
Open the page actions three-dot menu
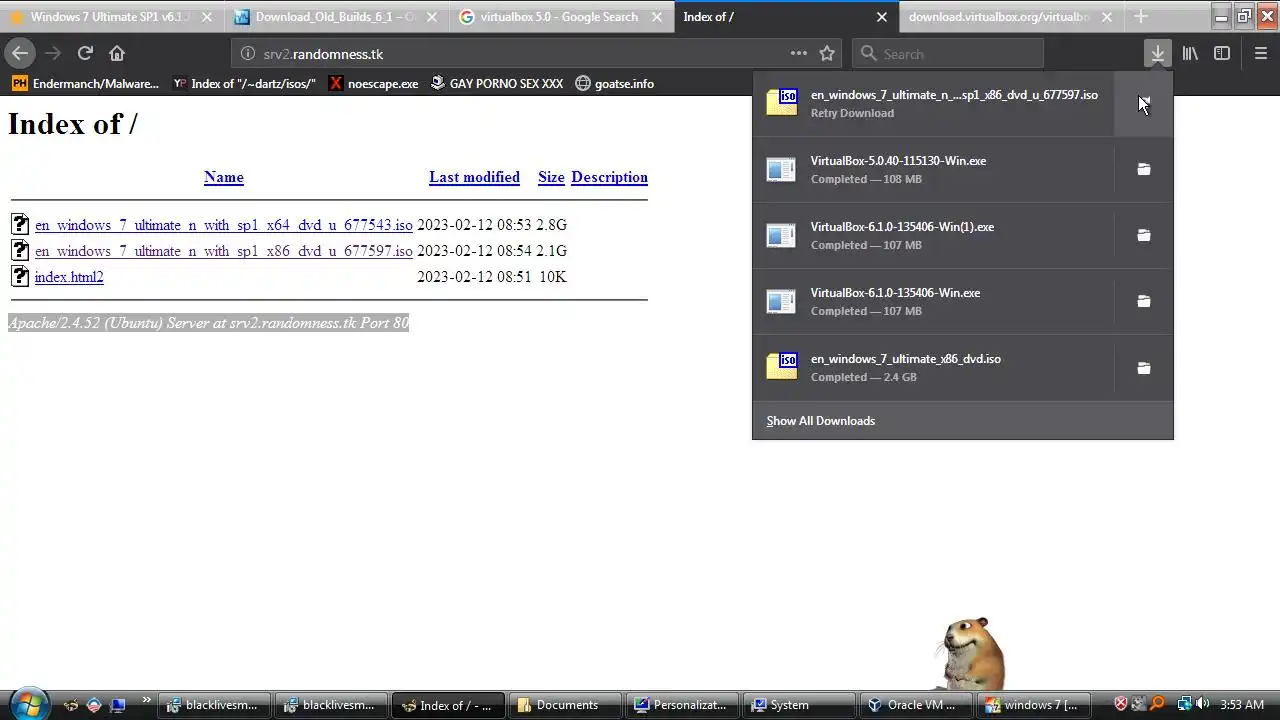(798, 54)
